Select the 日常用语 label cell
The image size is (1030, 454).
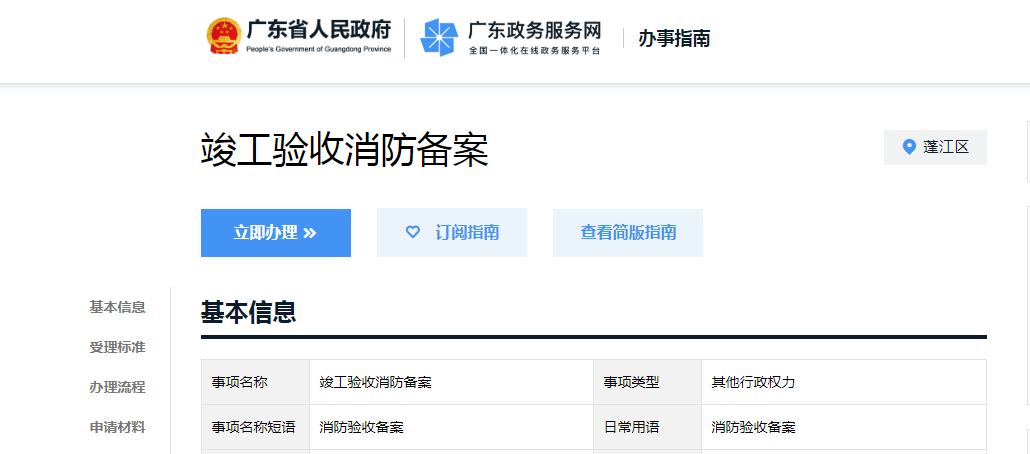tap(648, 427)
